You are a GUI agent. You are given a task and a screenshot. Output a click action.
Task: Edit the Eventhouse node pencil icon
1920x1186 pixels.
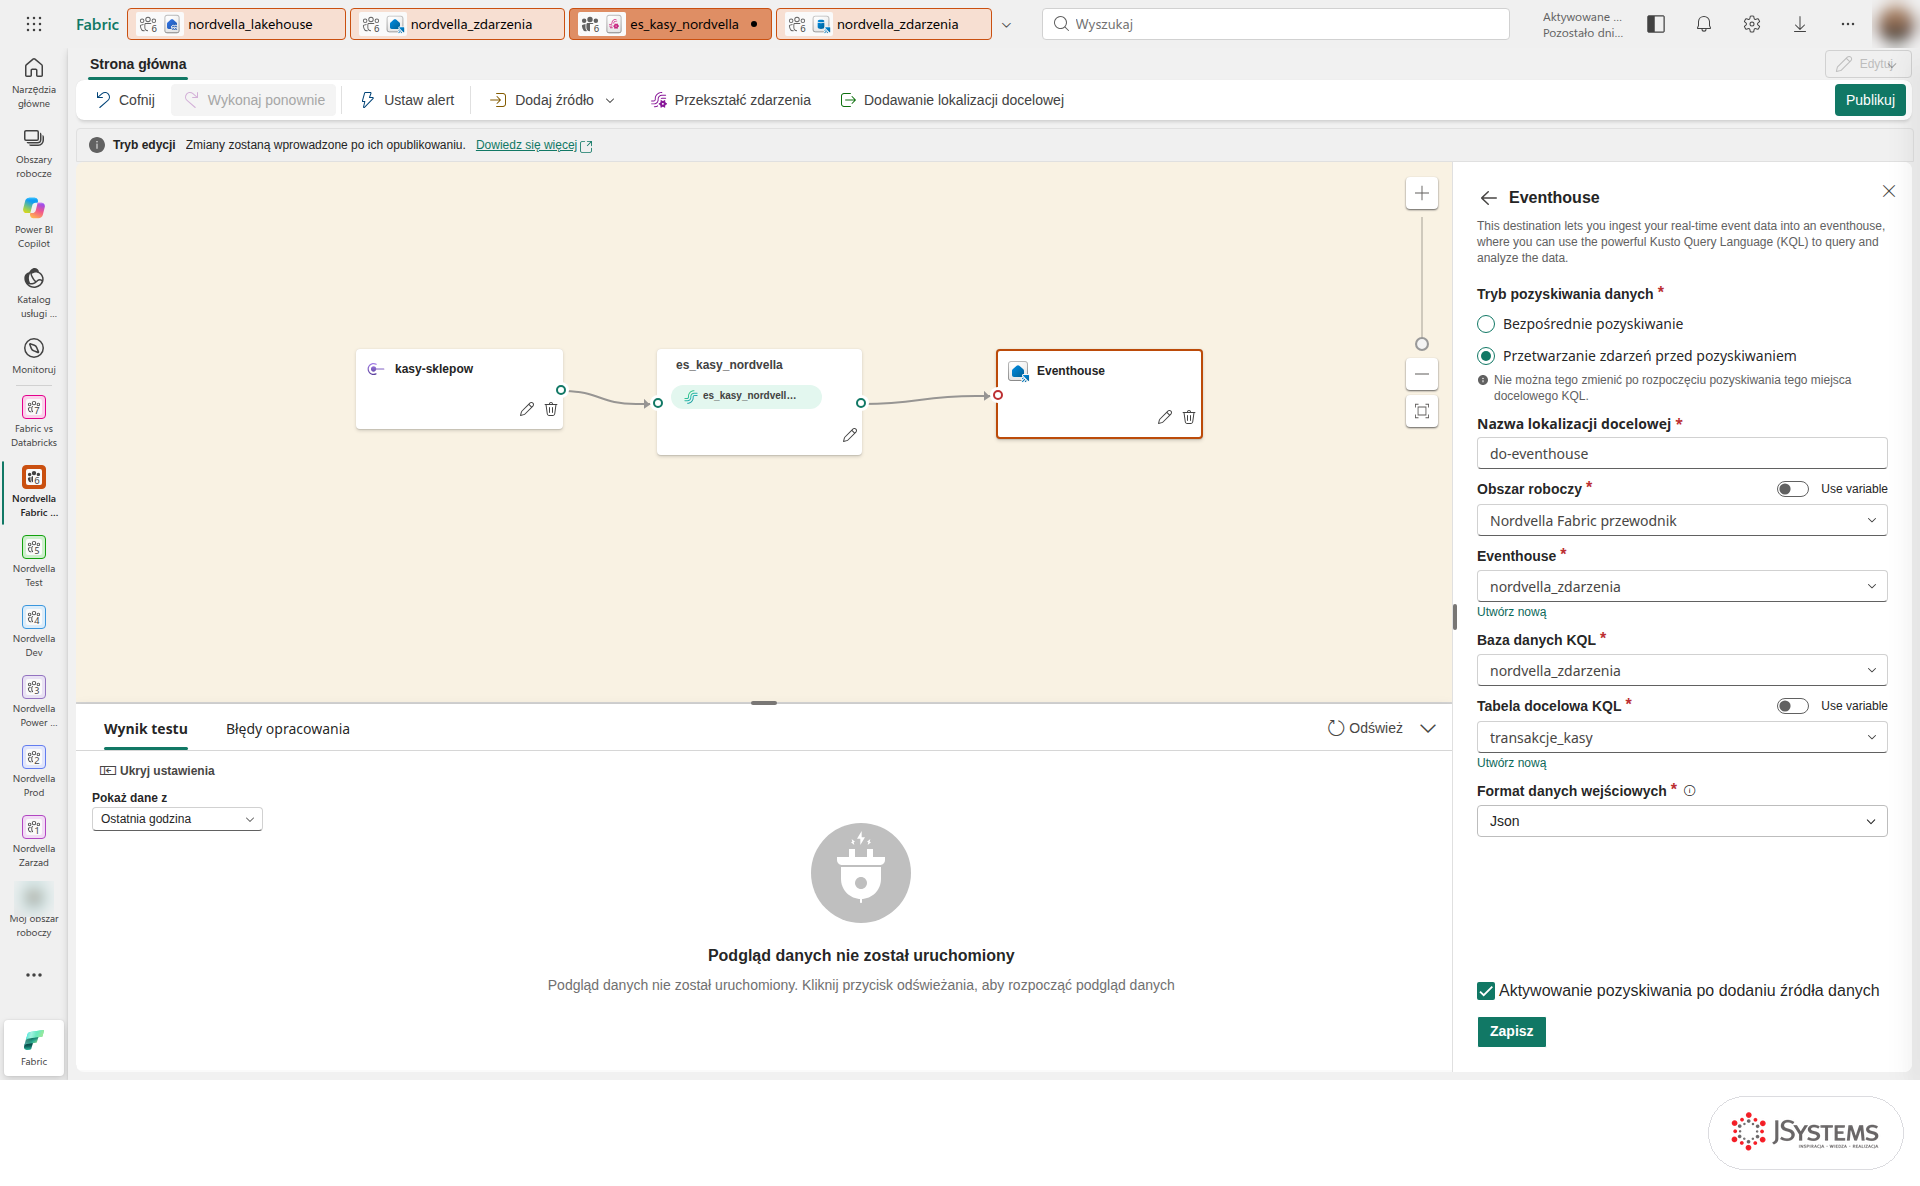pyautogui.click(x=1165, y=417)
